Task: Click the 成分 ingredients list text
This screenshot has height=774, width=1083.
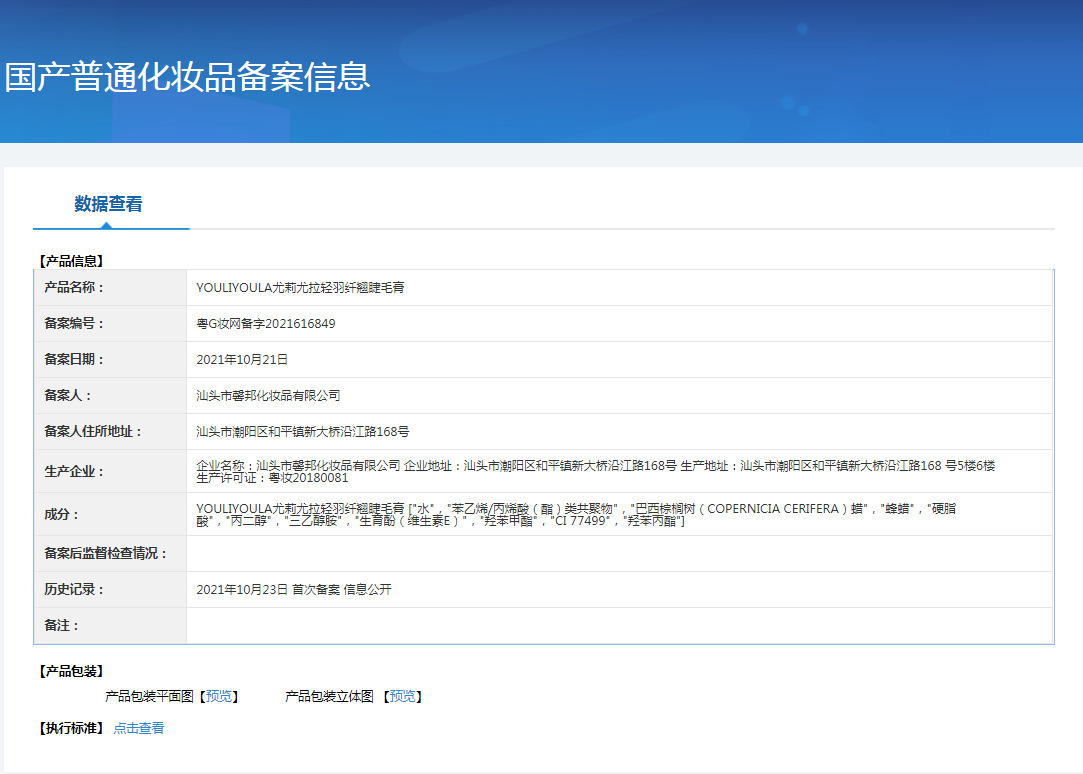Action: pyautogui.click(x=576, y=514)
